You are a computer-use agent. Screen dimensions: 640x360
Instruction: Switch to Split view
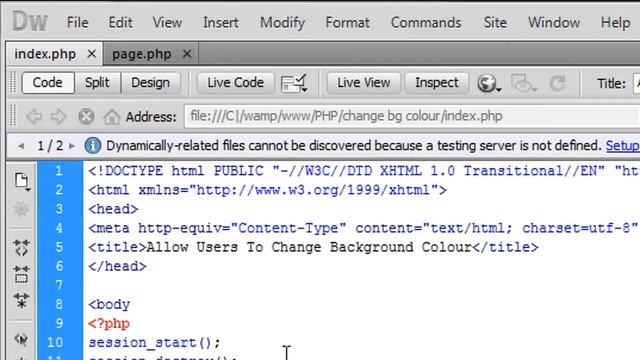click(97, 83)
